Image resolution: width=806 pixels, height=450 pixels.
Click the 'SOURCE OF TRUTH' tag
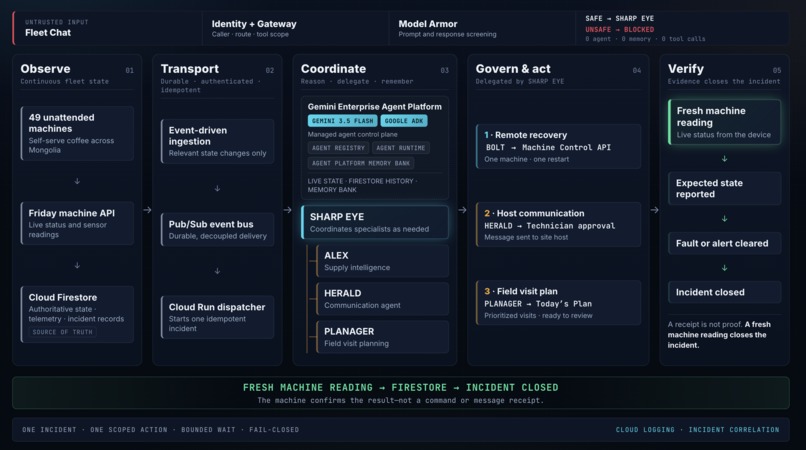tap(63, 332)
